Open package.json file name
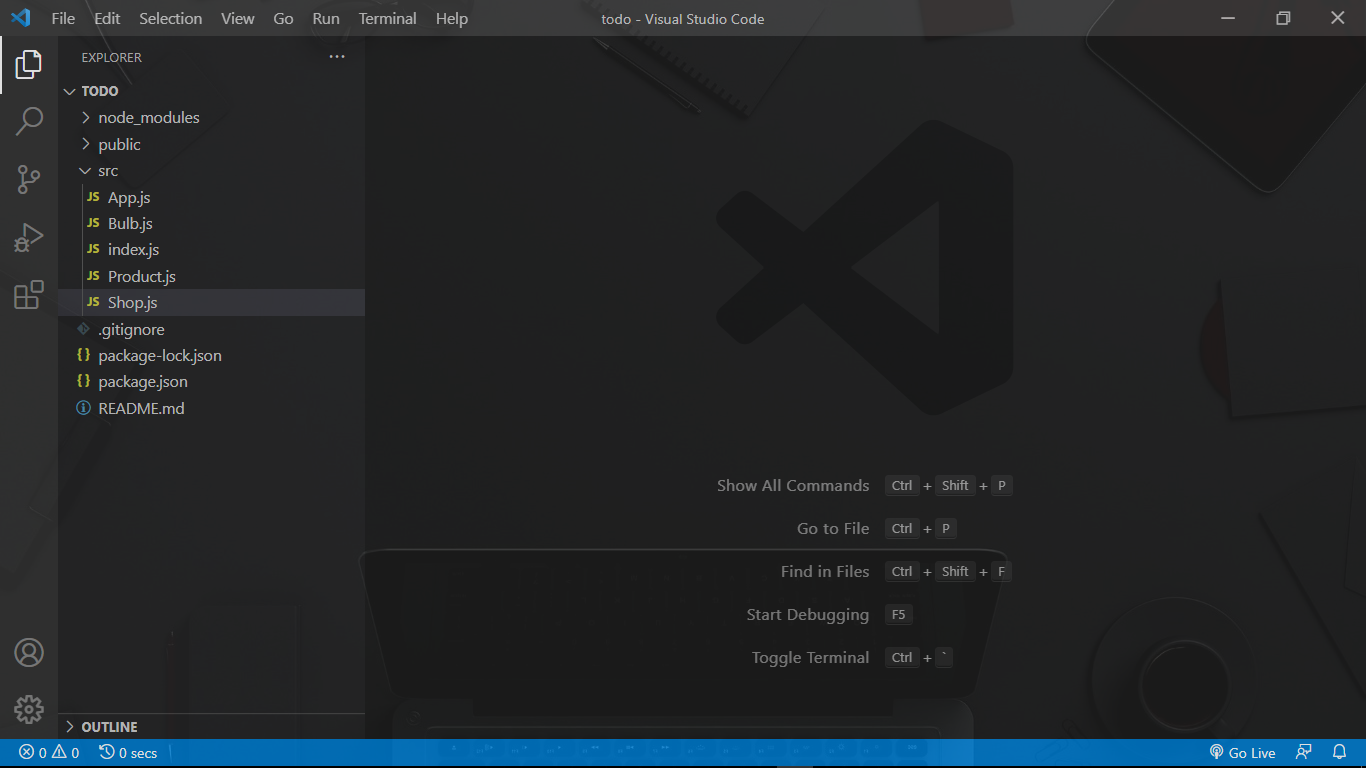 click(x=143, y=381)
